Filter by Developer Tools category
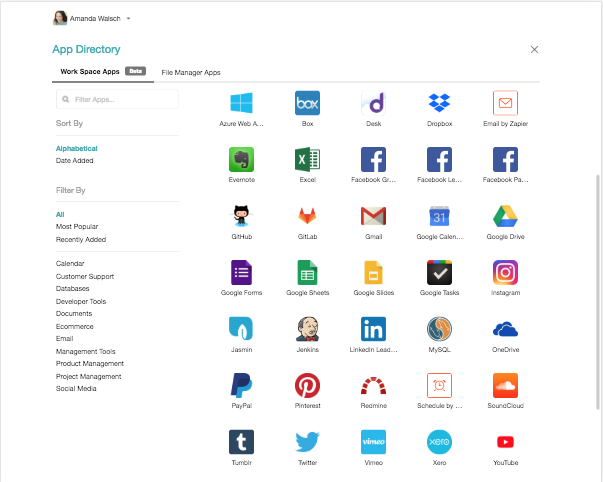 (x=81, y=301)
